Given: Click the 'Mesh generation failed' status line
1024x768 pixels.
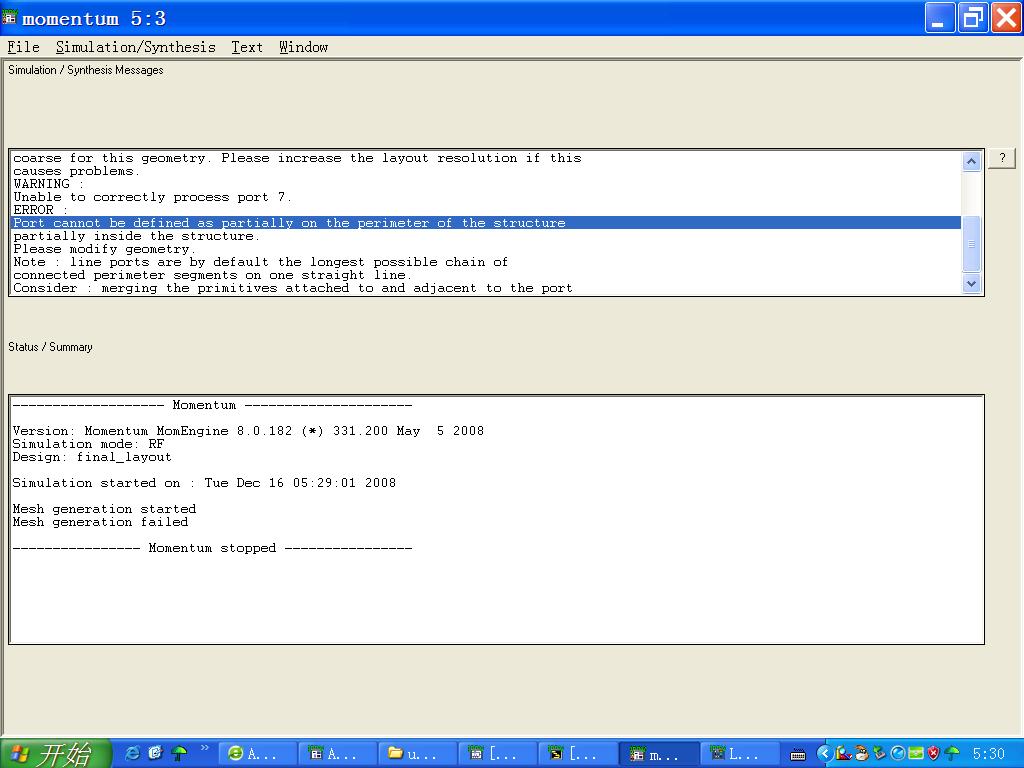Looking at the screenshot, I should [101, 522].
